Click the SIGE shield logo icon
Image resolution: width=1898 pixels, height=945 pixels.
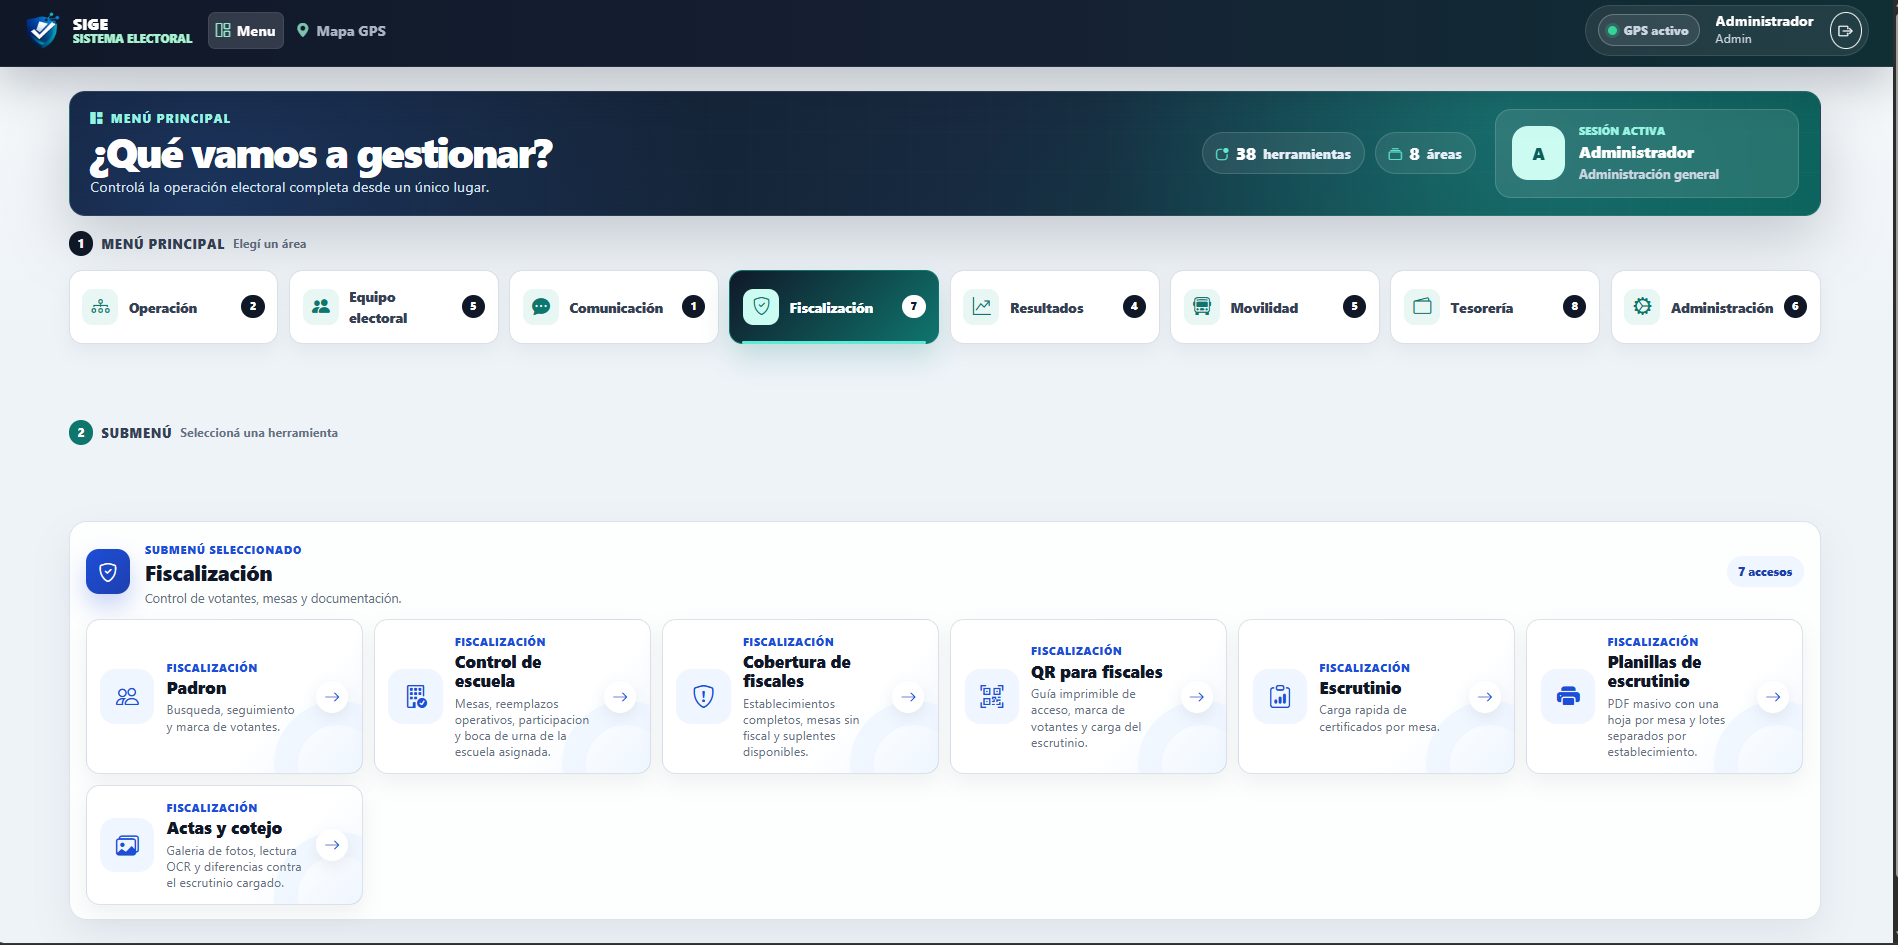tap(43, 30)
